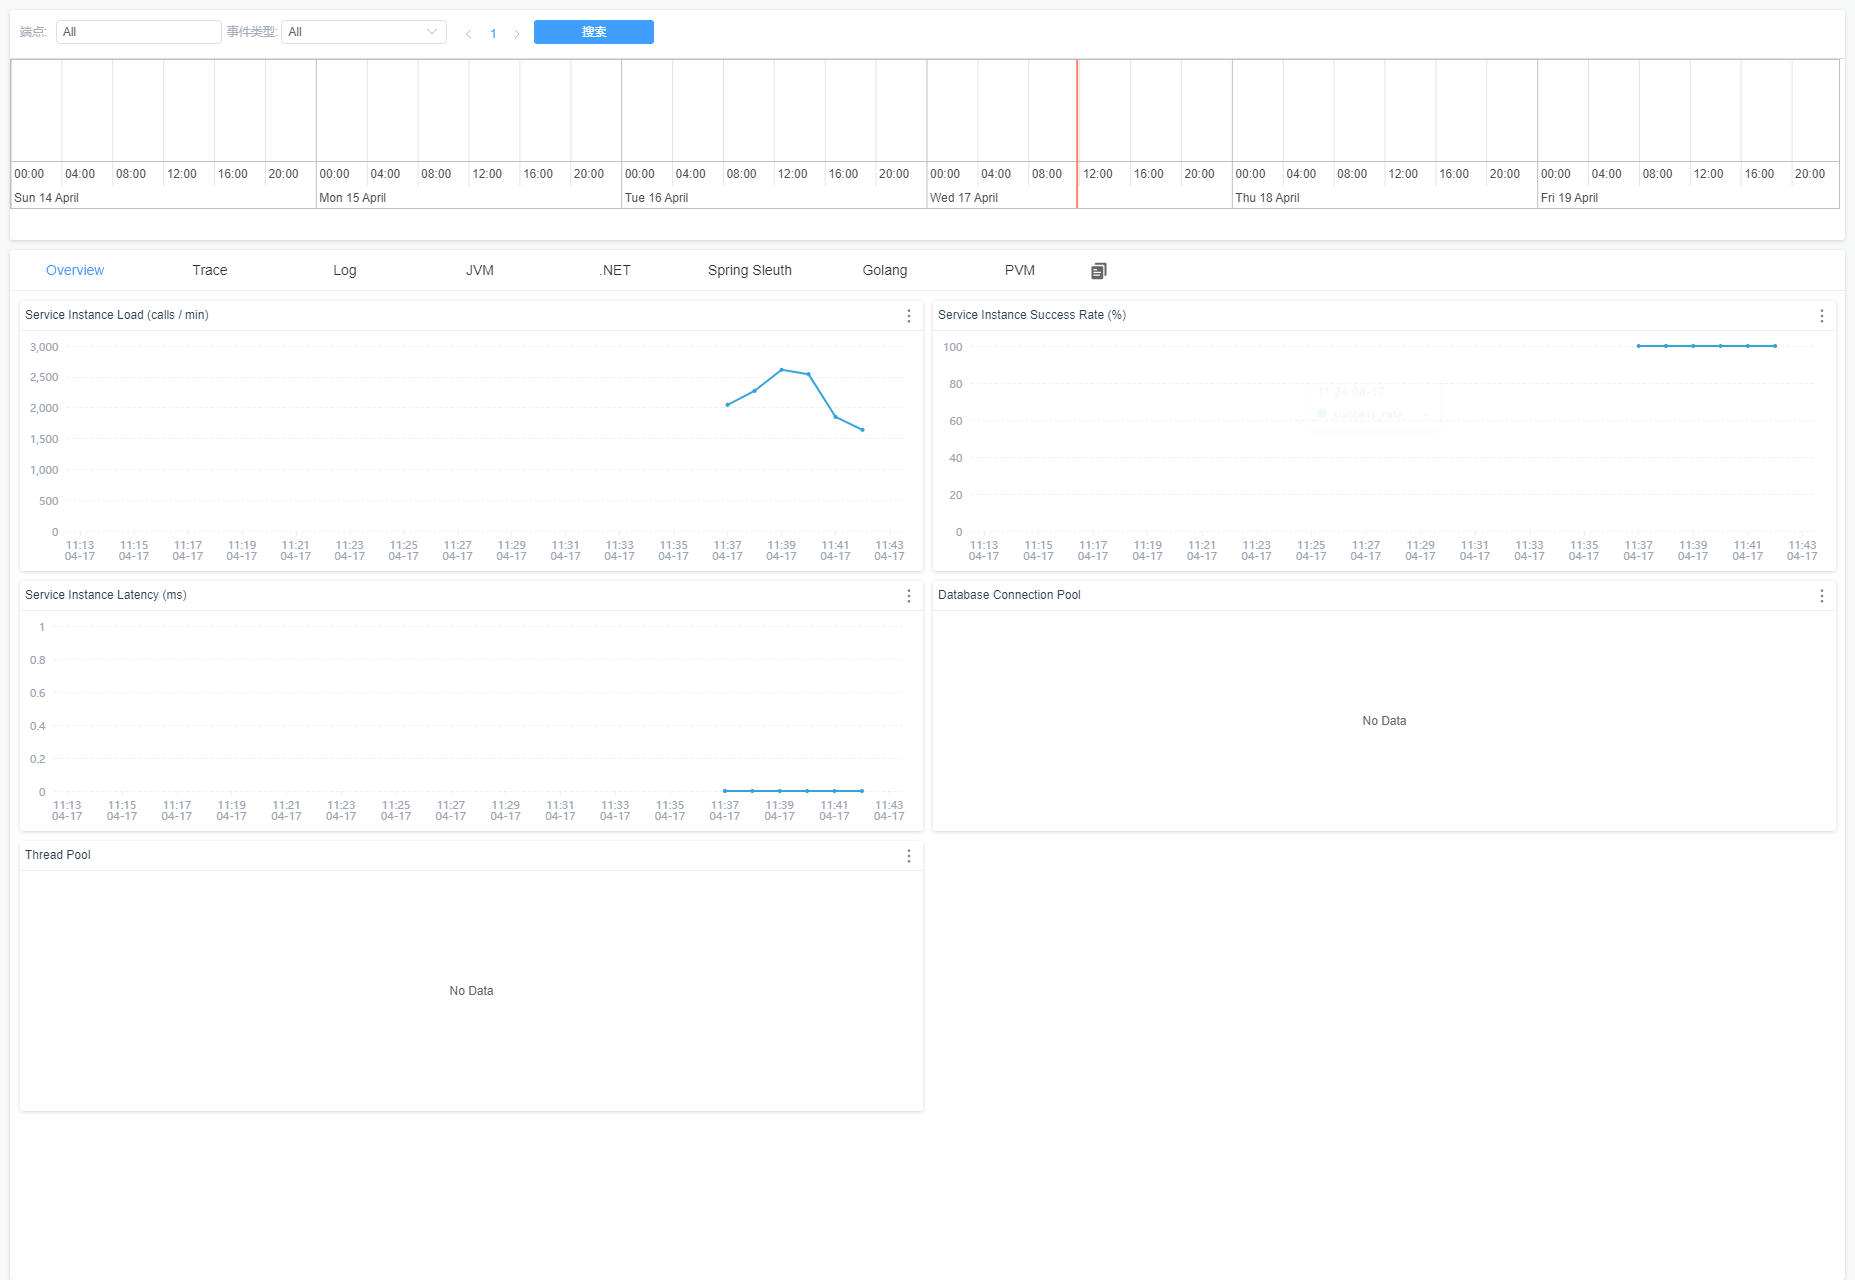The image size is (1855, 1280).
Task: Open the Service Instance Load options menu
Action: point(908,316)
